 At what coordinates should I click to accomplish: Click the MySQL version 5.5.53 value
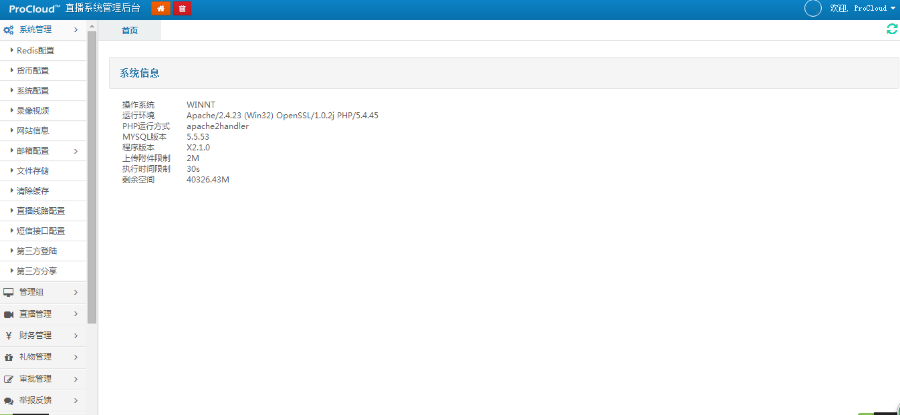198,137
